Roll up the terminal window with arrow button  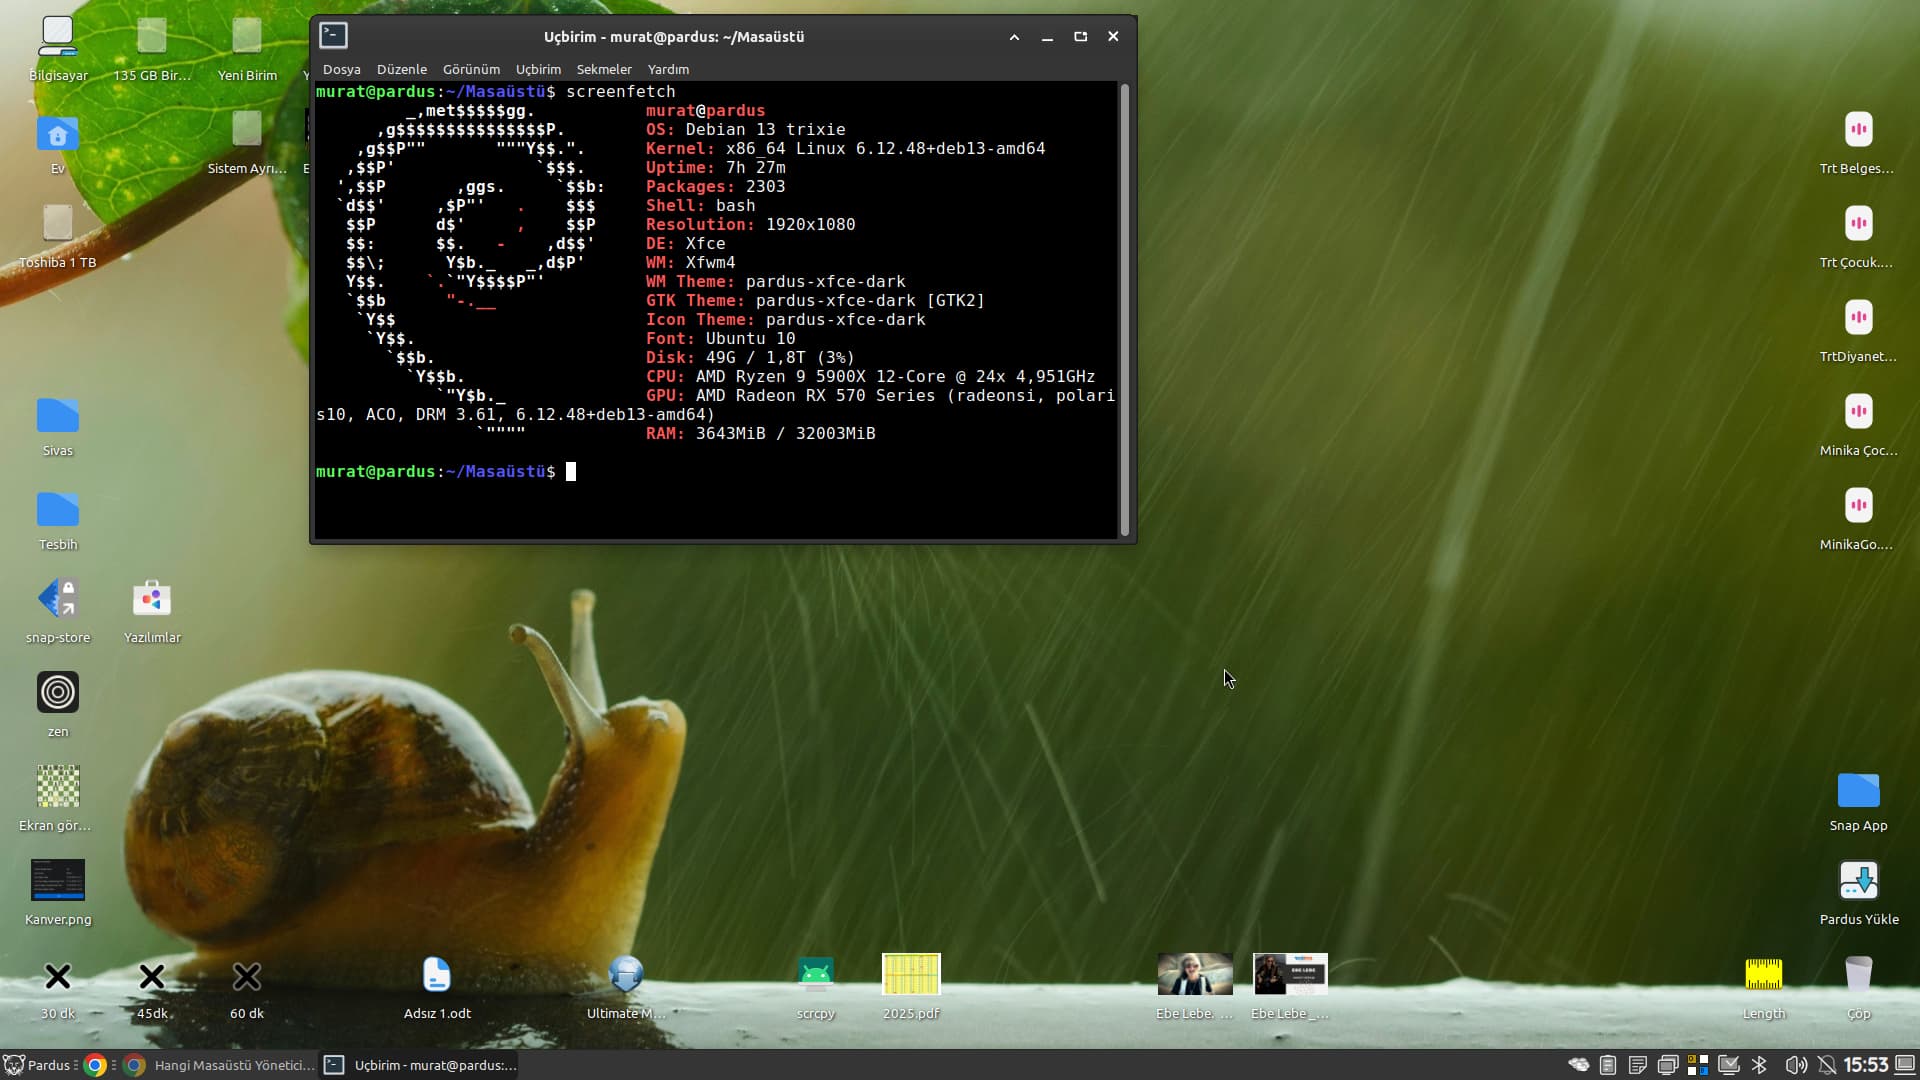click(1014, 37)
